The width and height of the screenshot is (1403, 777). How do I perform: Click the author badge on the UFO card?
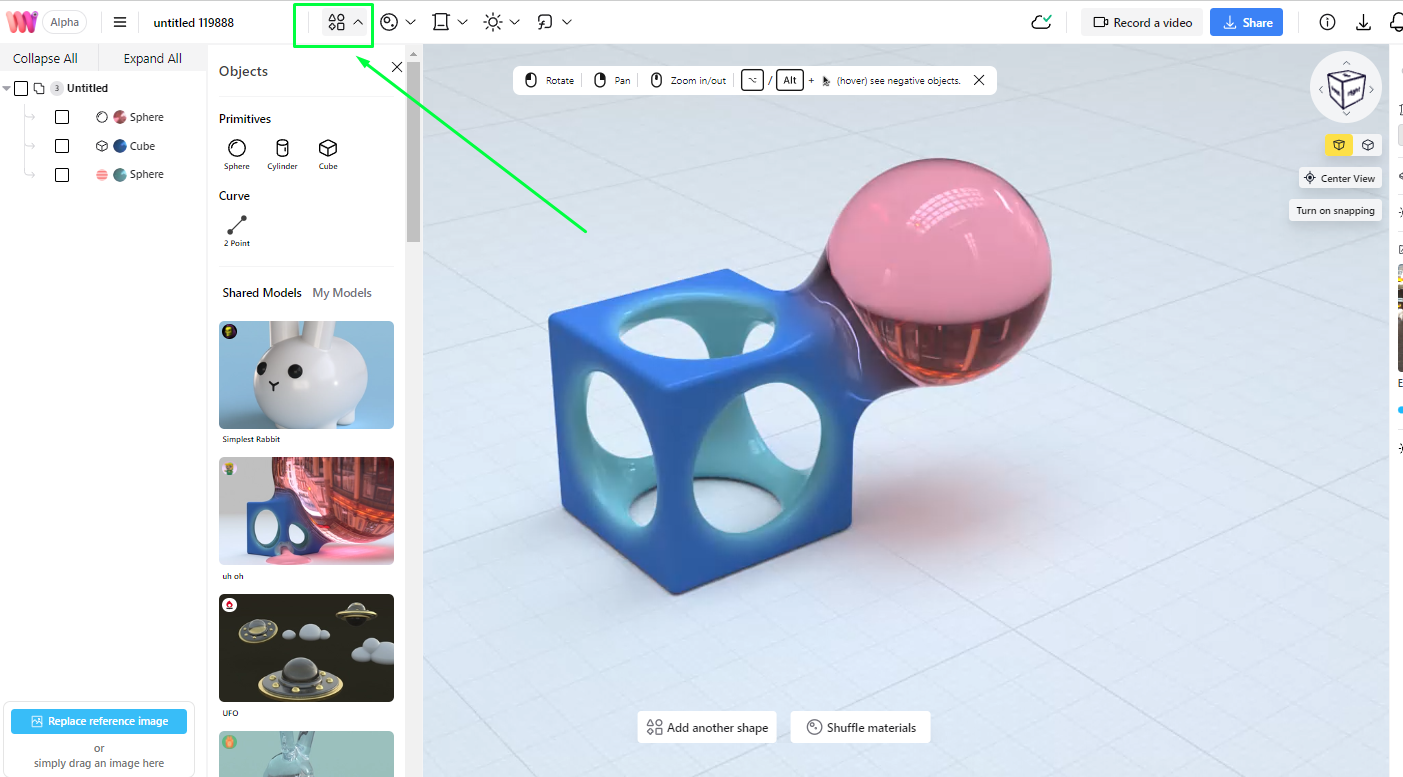(x=230, y=605)
